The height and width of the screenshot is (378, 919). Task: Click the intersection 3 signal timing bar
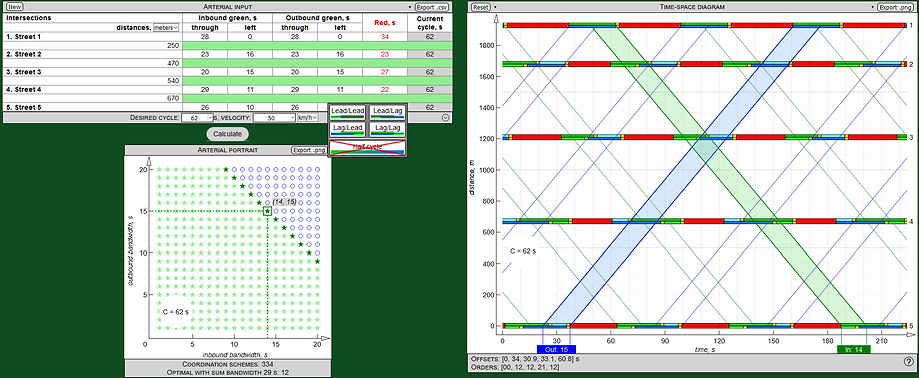click(705, 137)
